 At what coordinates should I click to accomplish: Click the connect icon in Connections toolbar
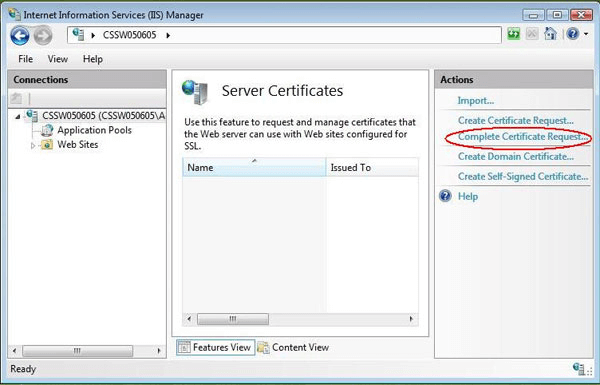pyautogui.click(x=16, y=99)
